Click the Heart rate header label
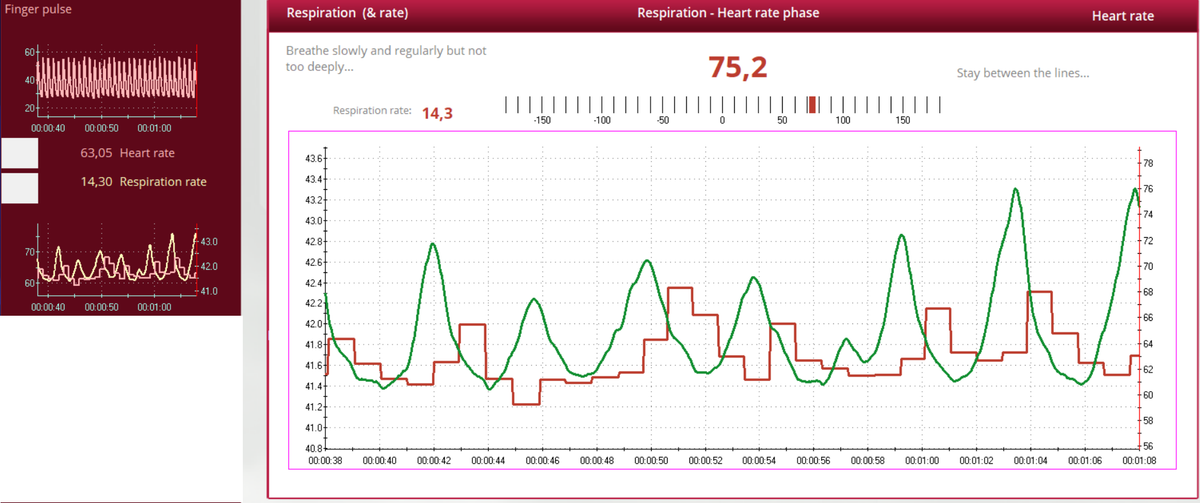The image size is (1200, 503). point(1122,16)
